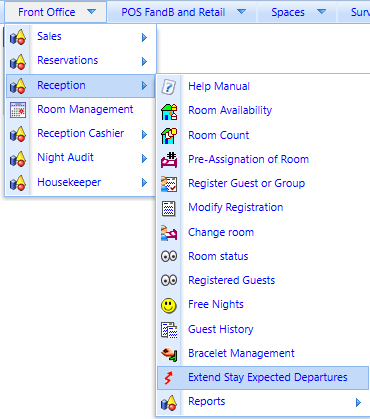Expand the Reception Cashier submenu arrow
Screen dimensions: 370x419
[x=144, y=134]
